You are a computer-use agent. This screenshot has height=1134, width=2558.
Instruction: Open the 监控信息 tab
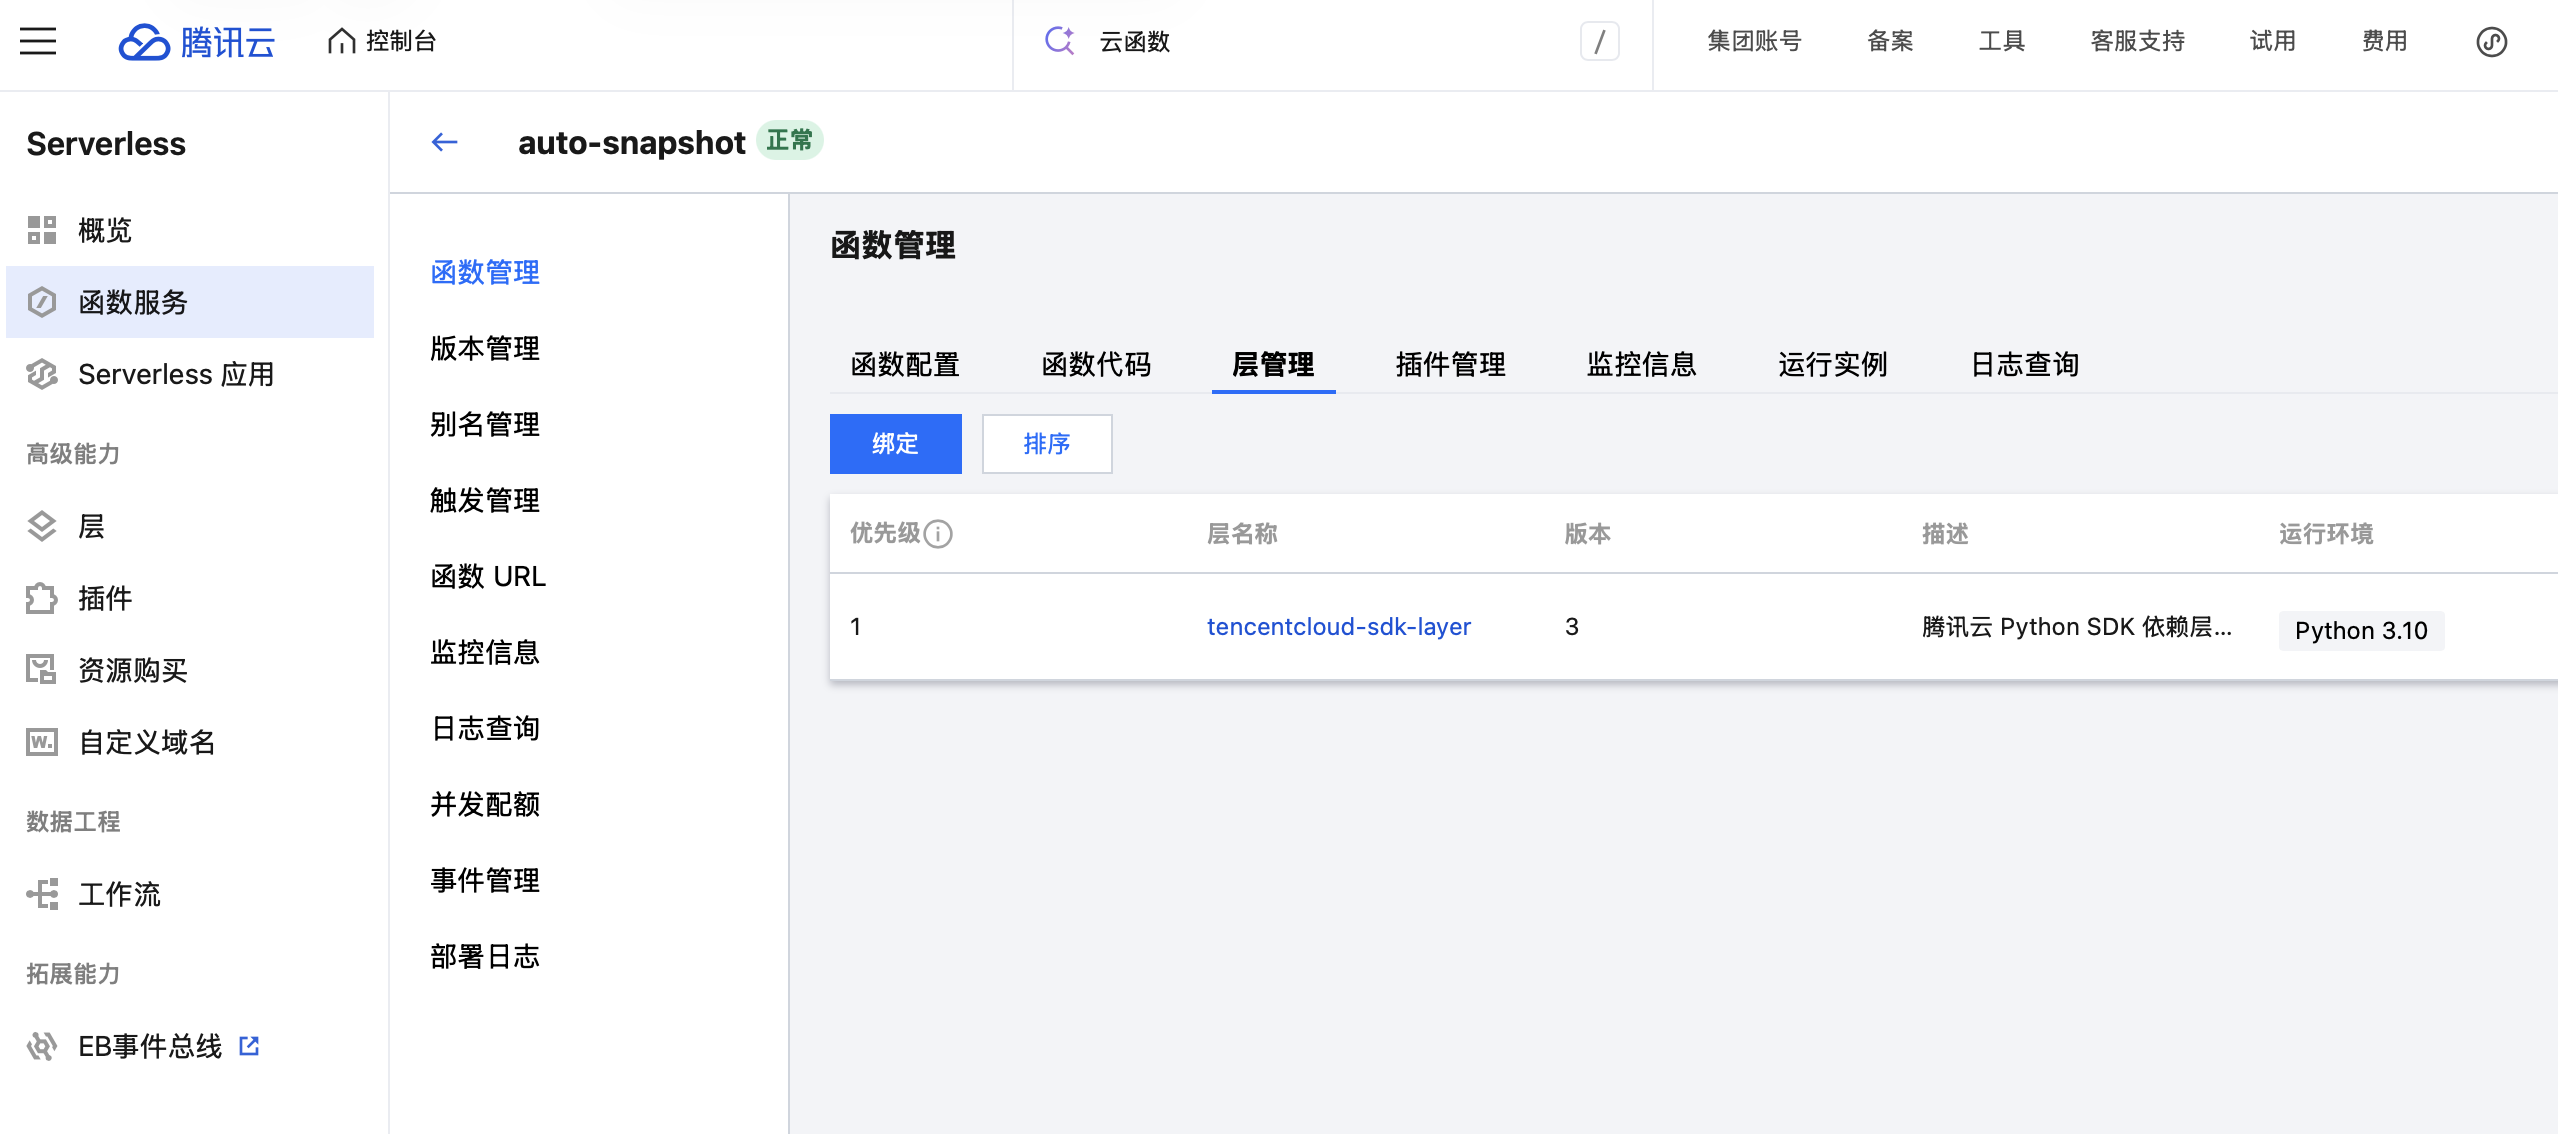(x=1641, y=364)
